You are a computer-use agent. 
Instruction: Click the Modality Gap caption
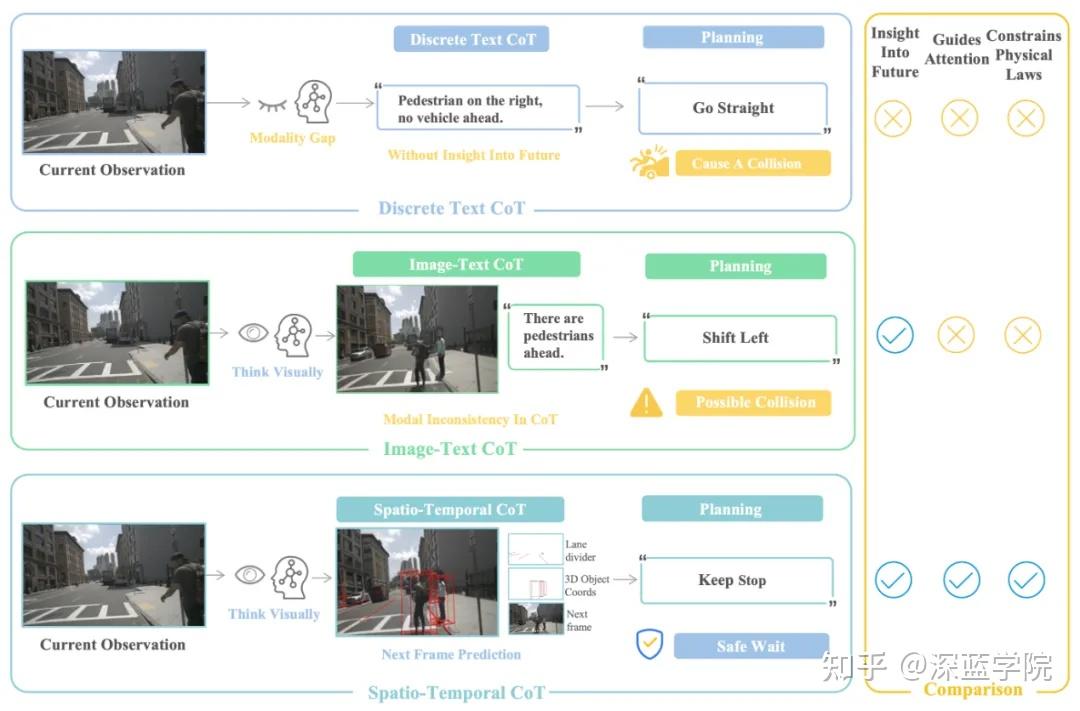292,138
